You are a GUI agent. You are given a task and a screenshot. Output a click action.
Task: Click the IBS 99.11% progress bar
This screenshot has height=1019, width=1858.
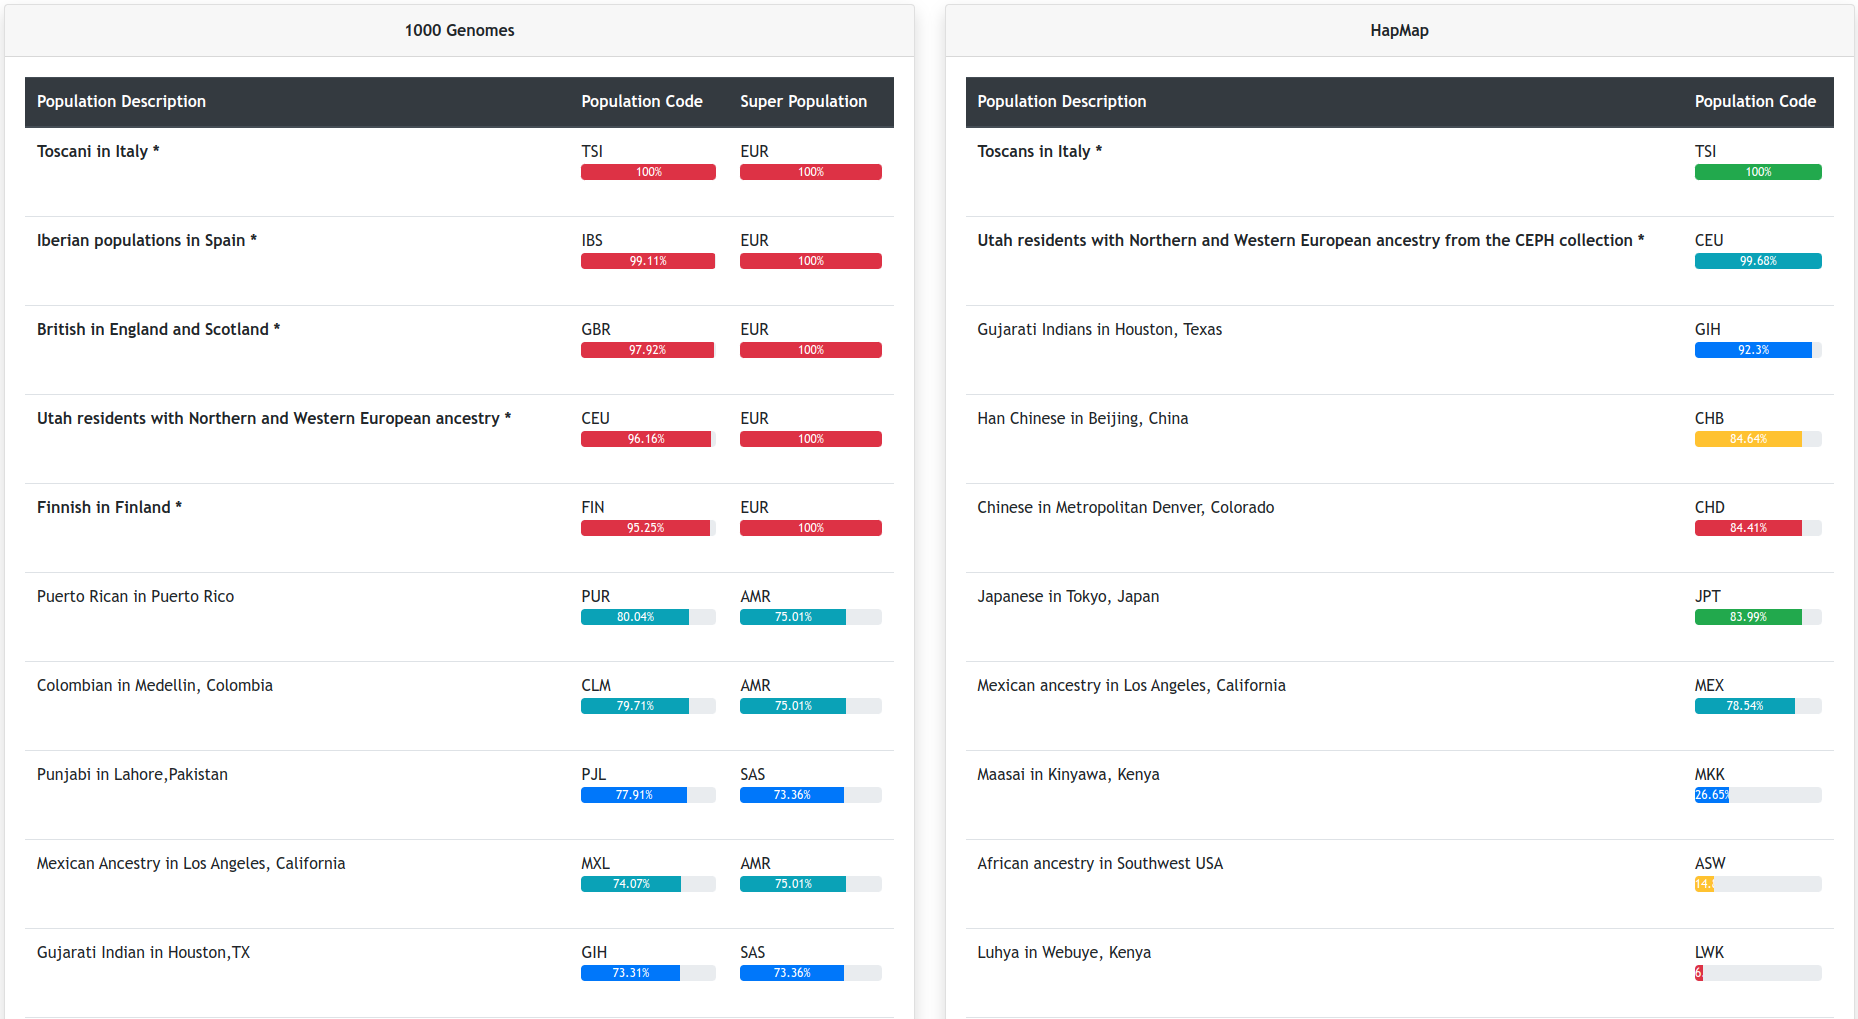(x=648, y=261)
